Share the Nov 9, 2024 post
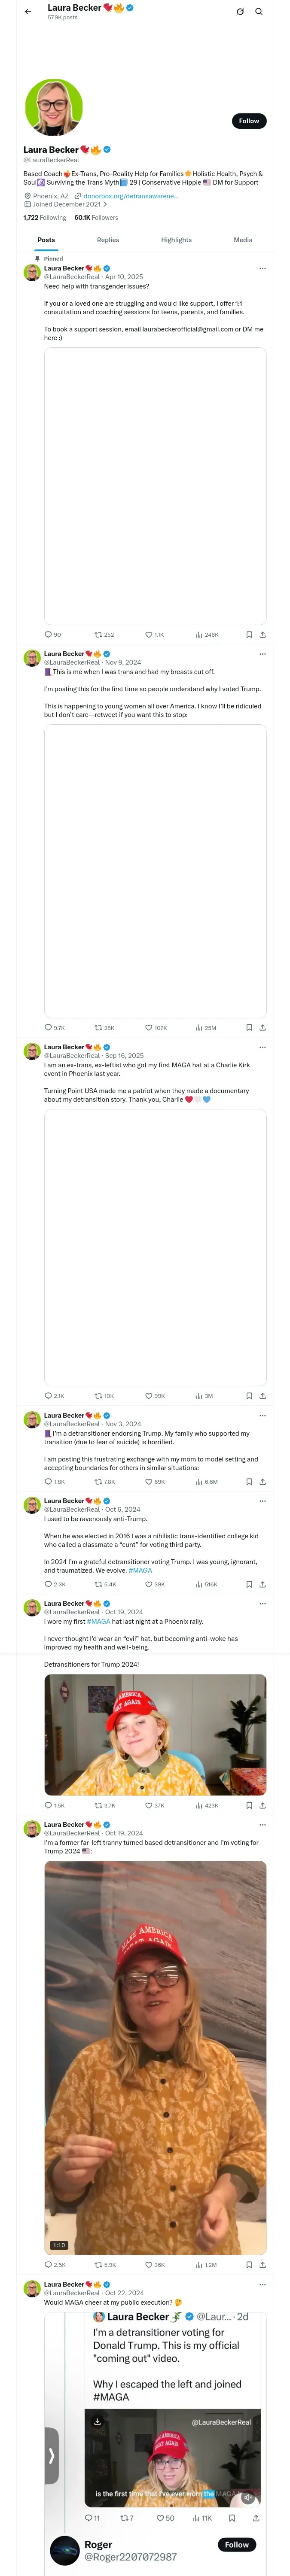 [x=262, y=1028]
